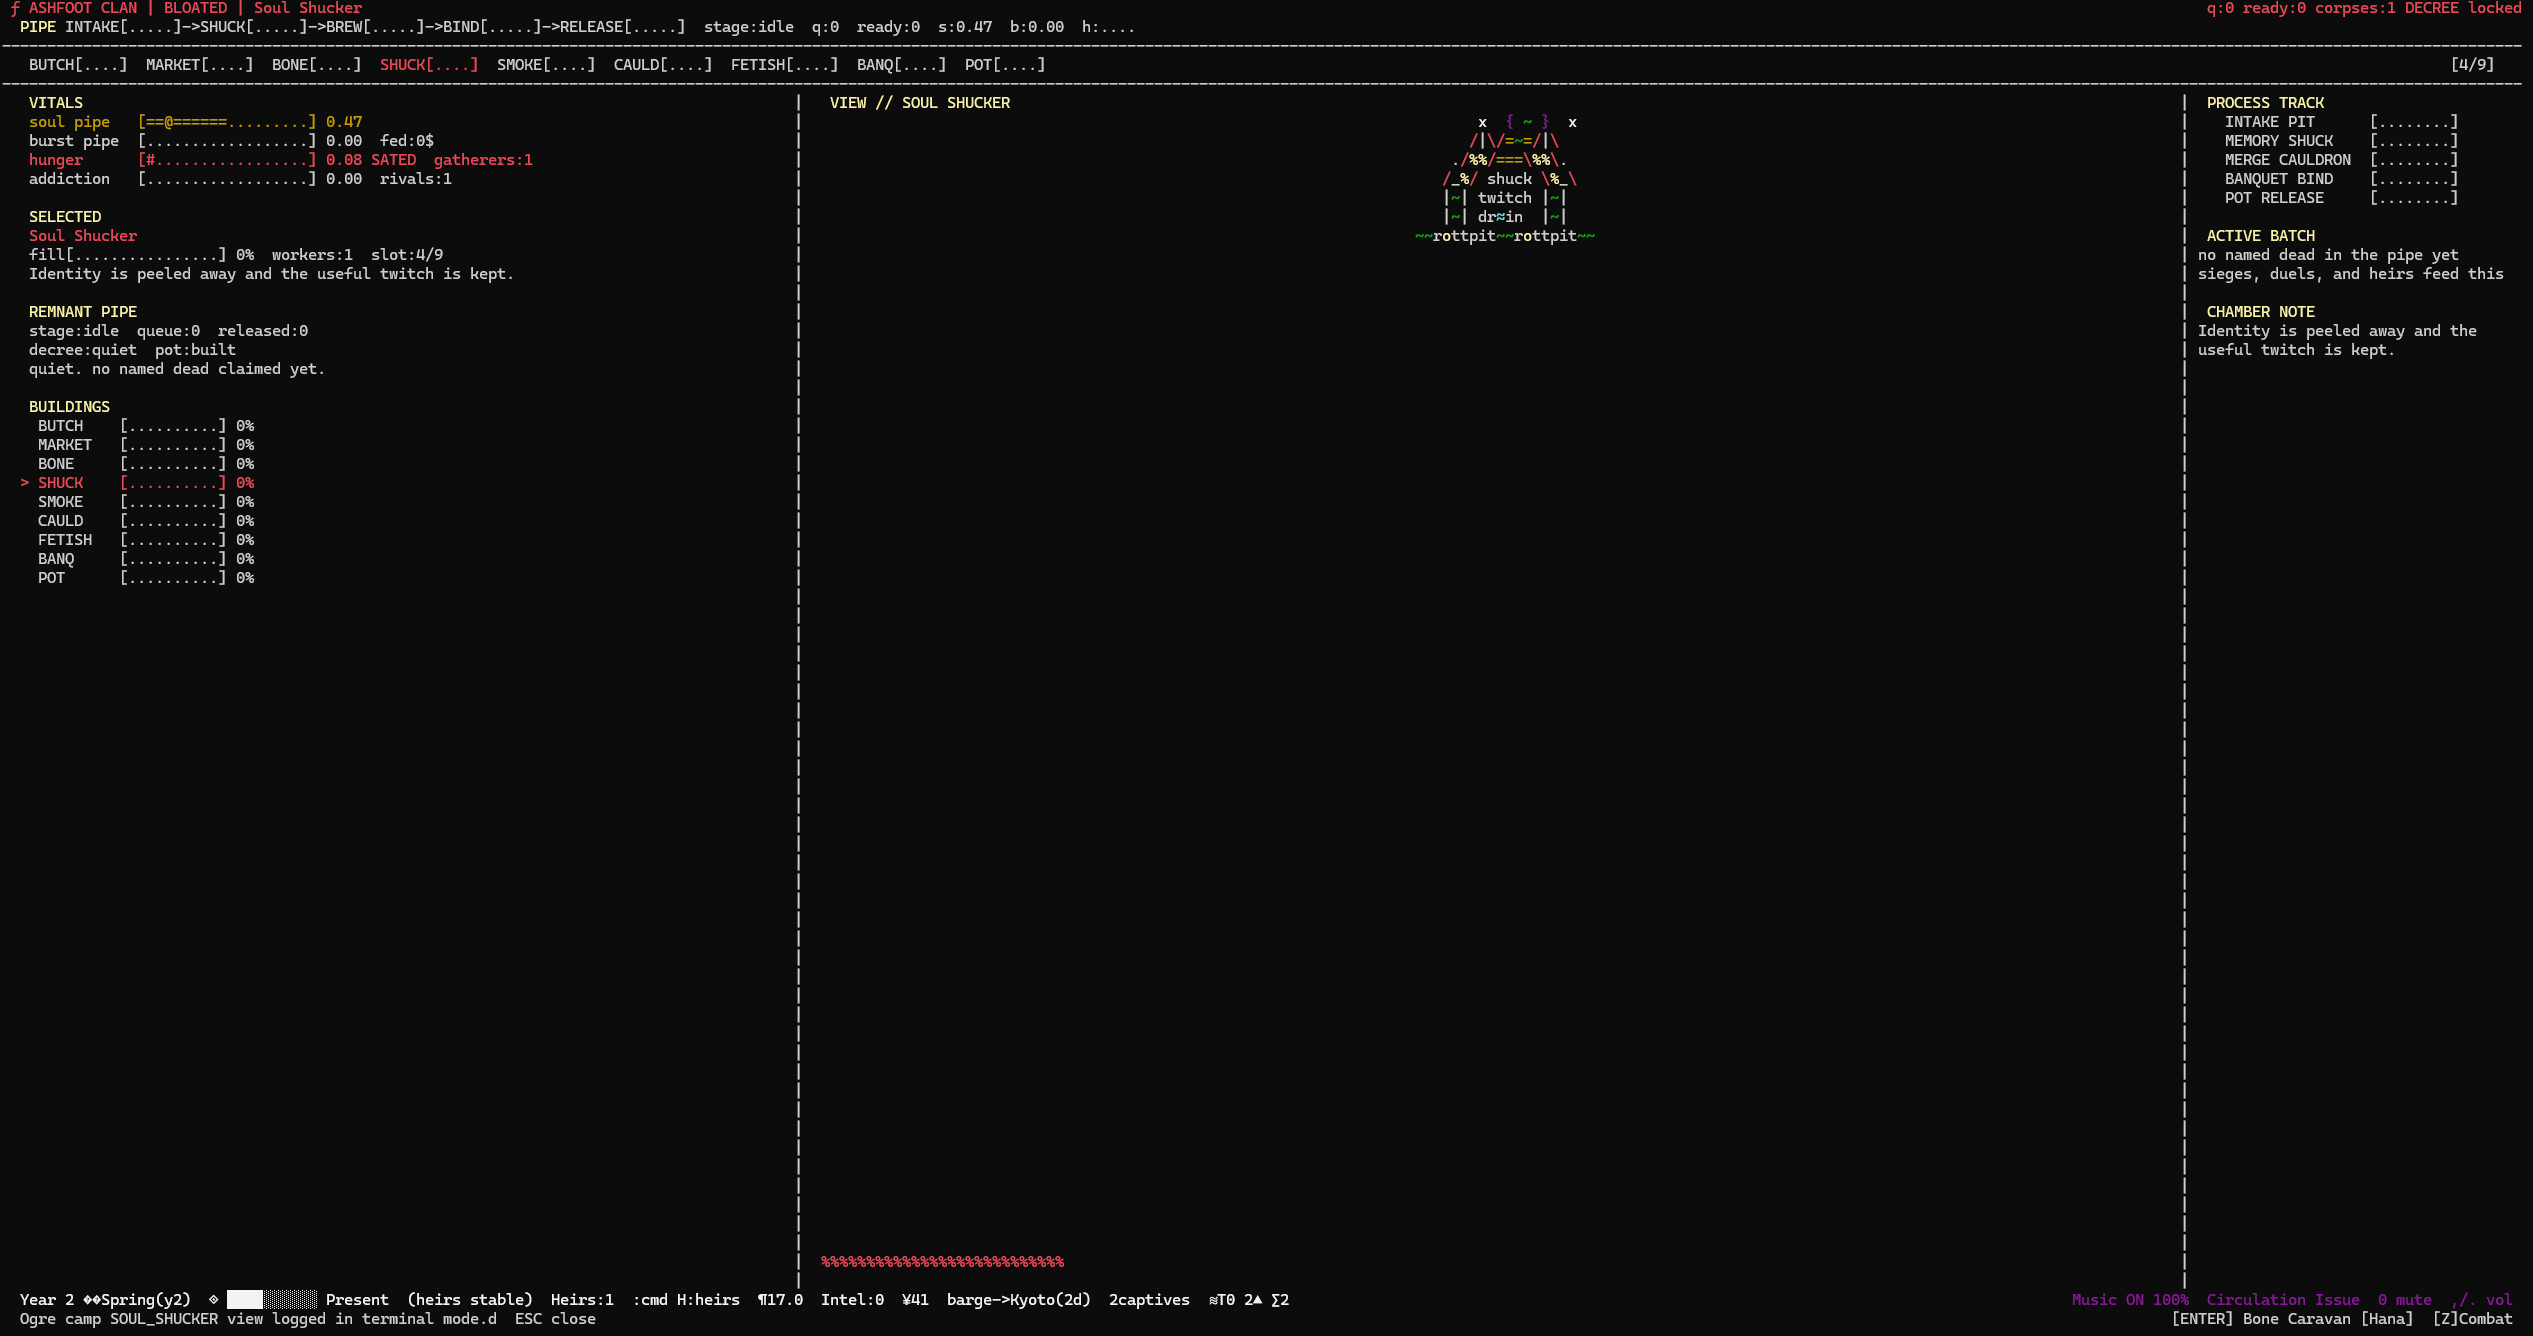This screenshot has height=1336, width=2533.
Task: Open the H:heirs command link
Action: (708, 1300)
